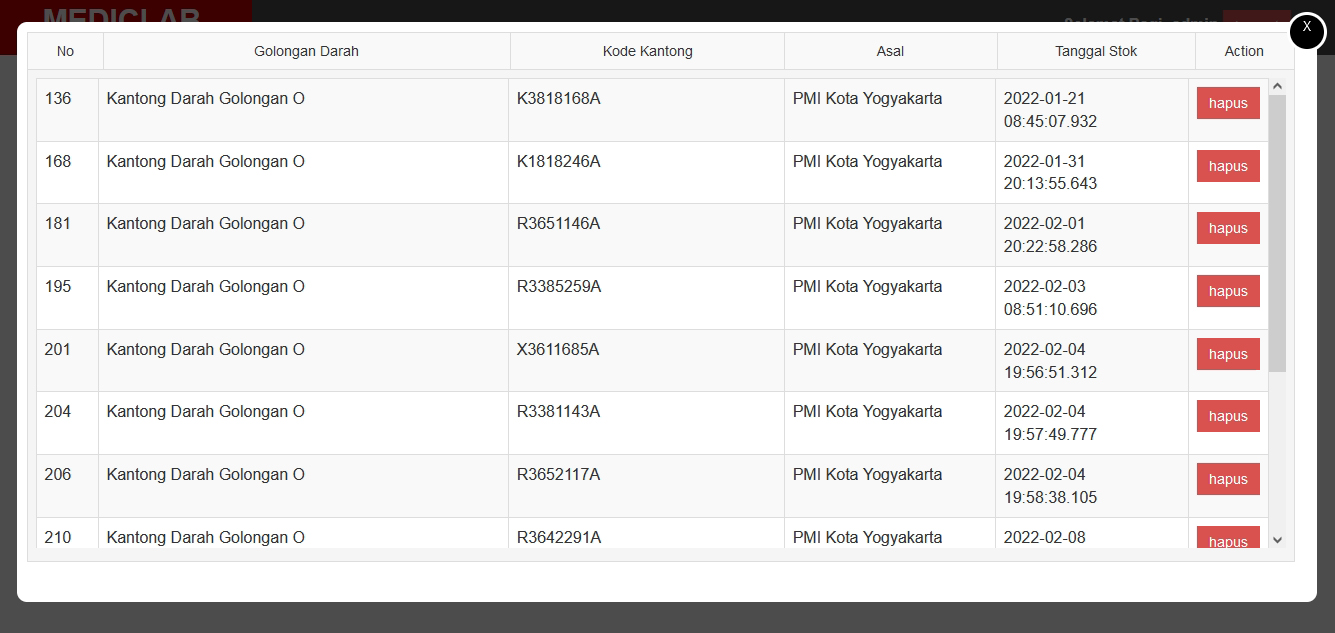Click the table's vertical scrollbar thumb
The width and height of the screenshot is (1335, 633).
(x=1277, y=233)
